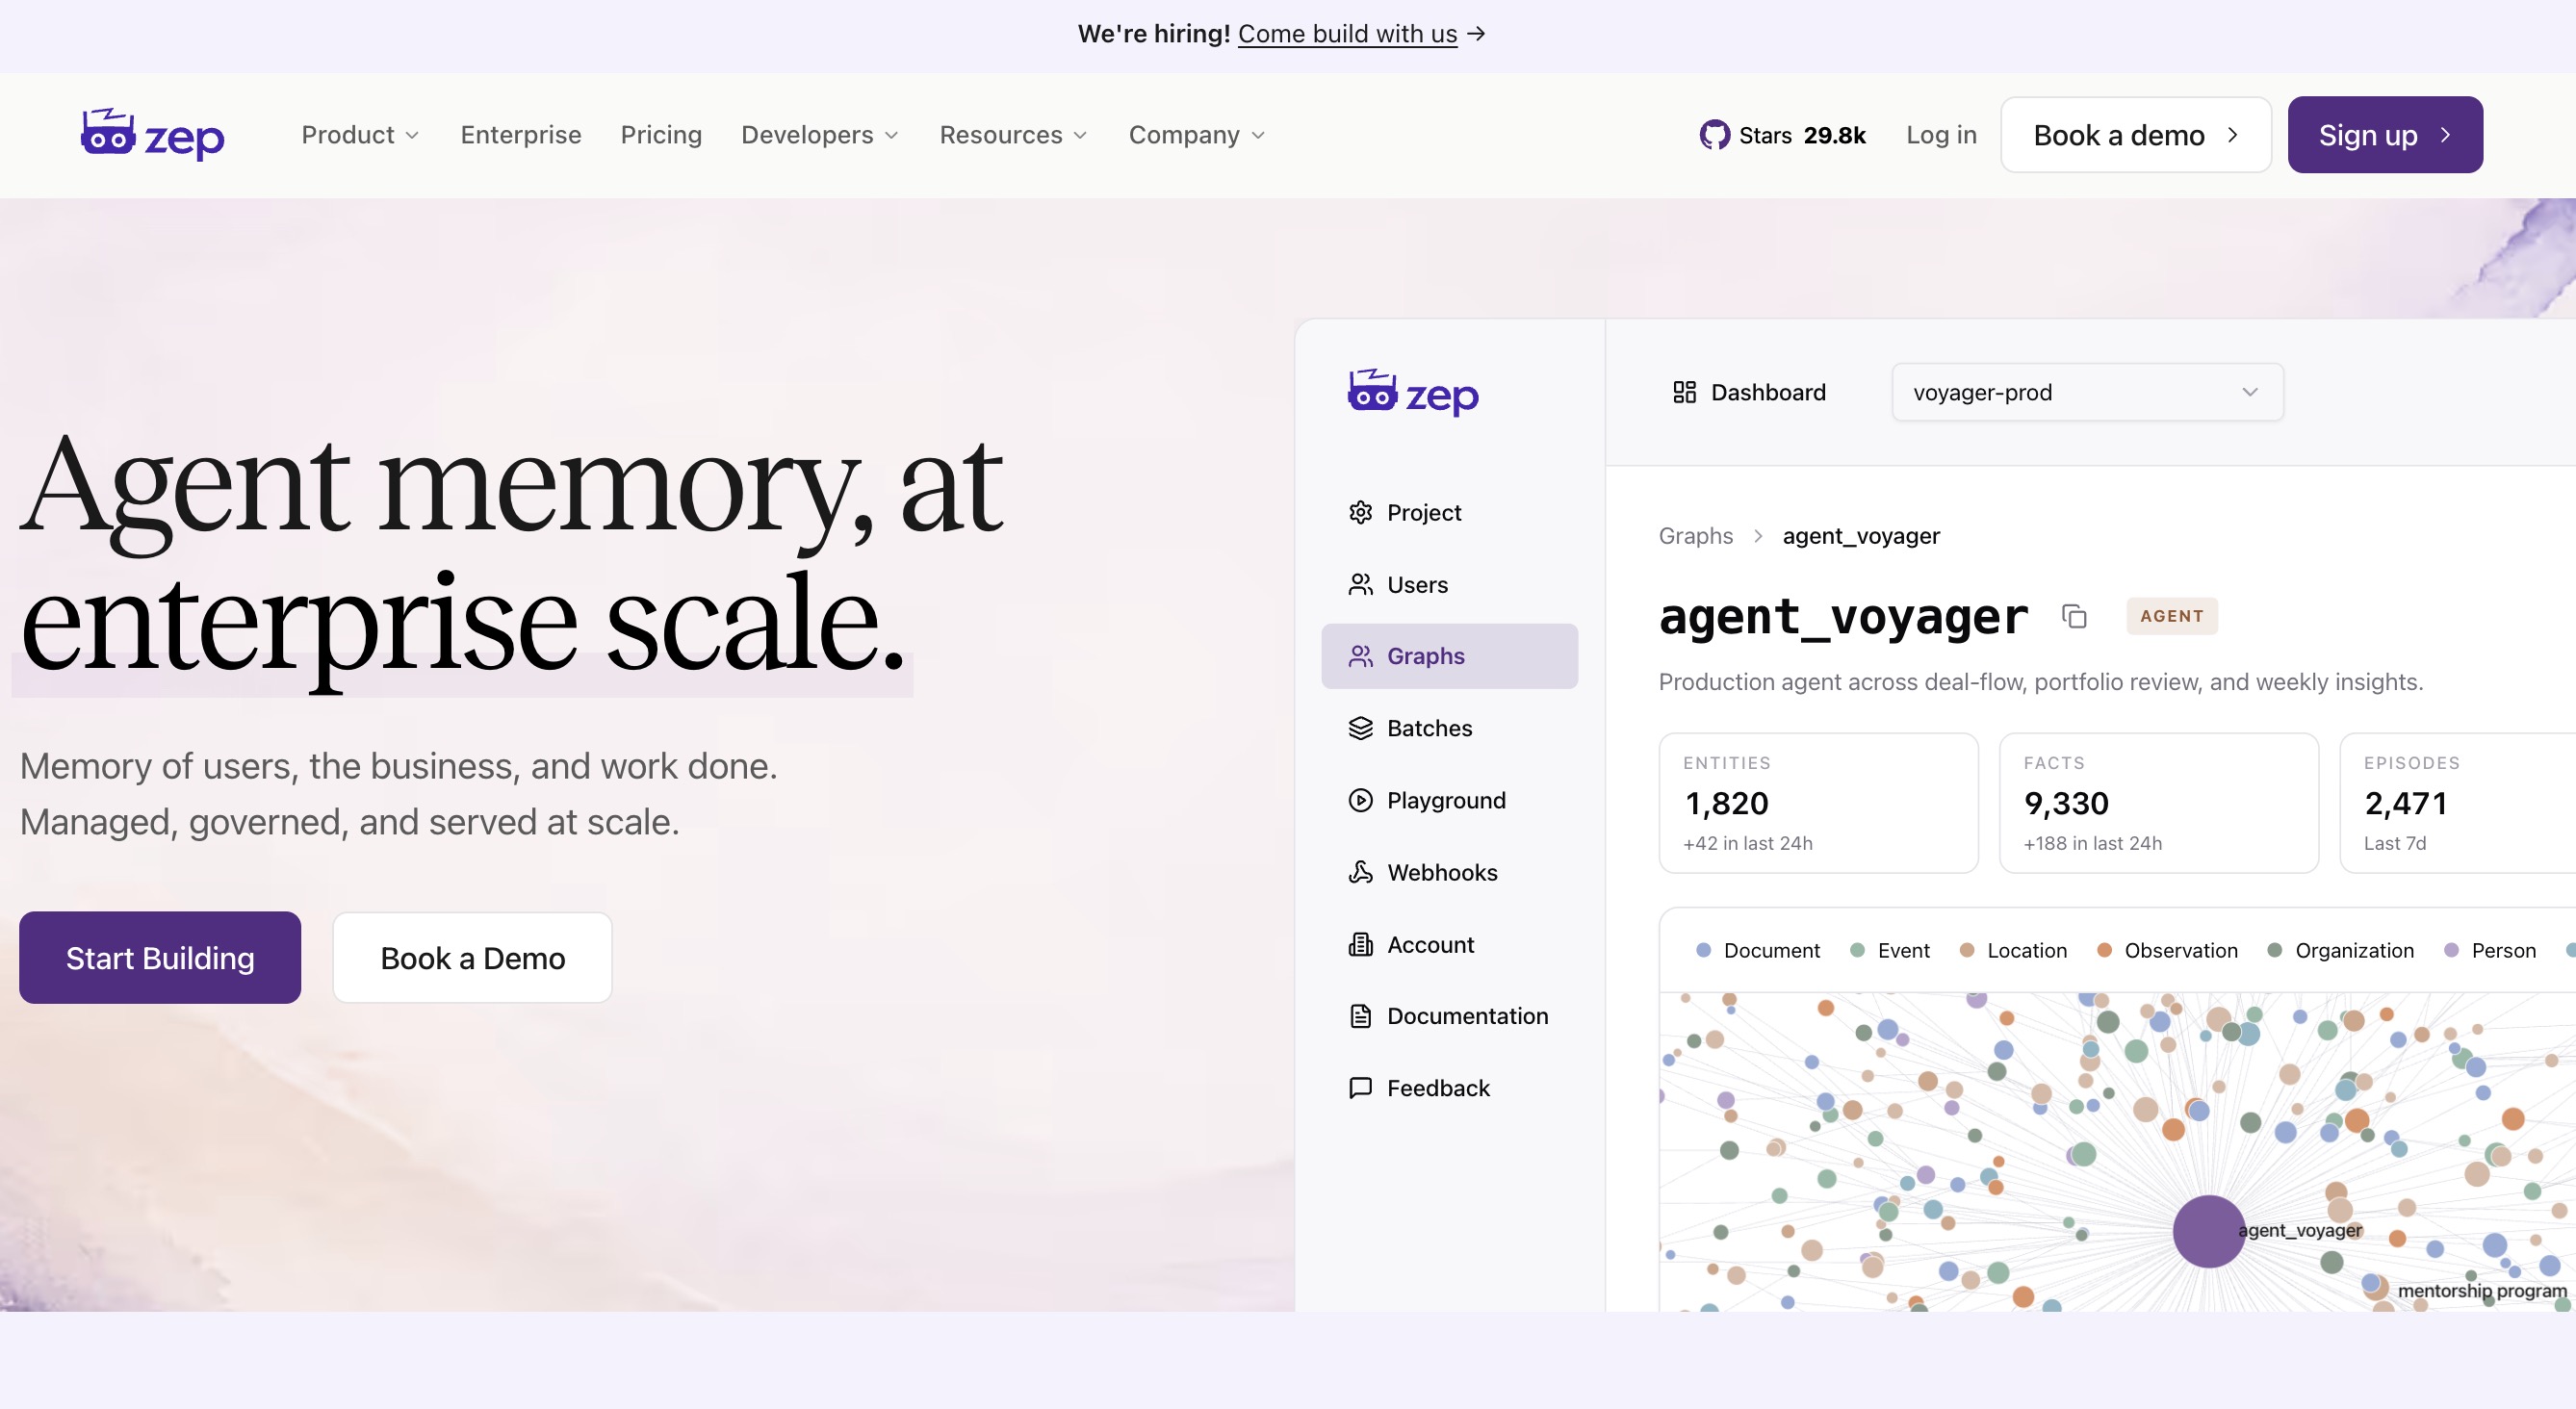This screenshot has height=1409, width=2576.
Task: Click the Graphs breadcrumb link
Action: coord(1695,536)
